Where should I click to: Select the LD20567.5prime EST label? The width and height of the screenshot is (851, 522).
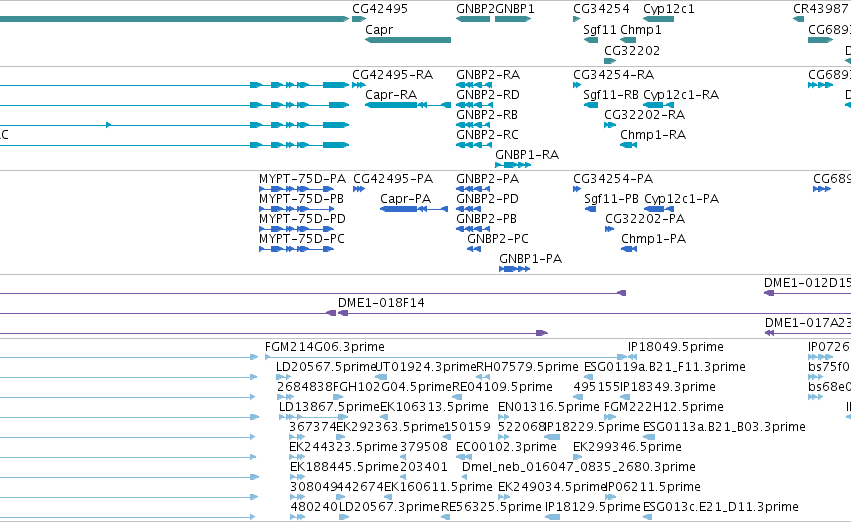[326, 367]
